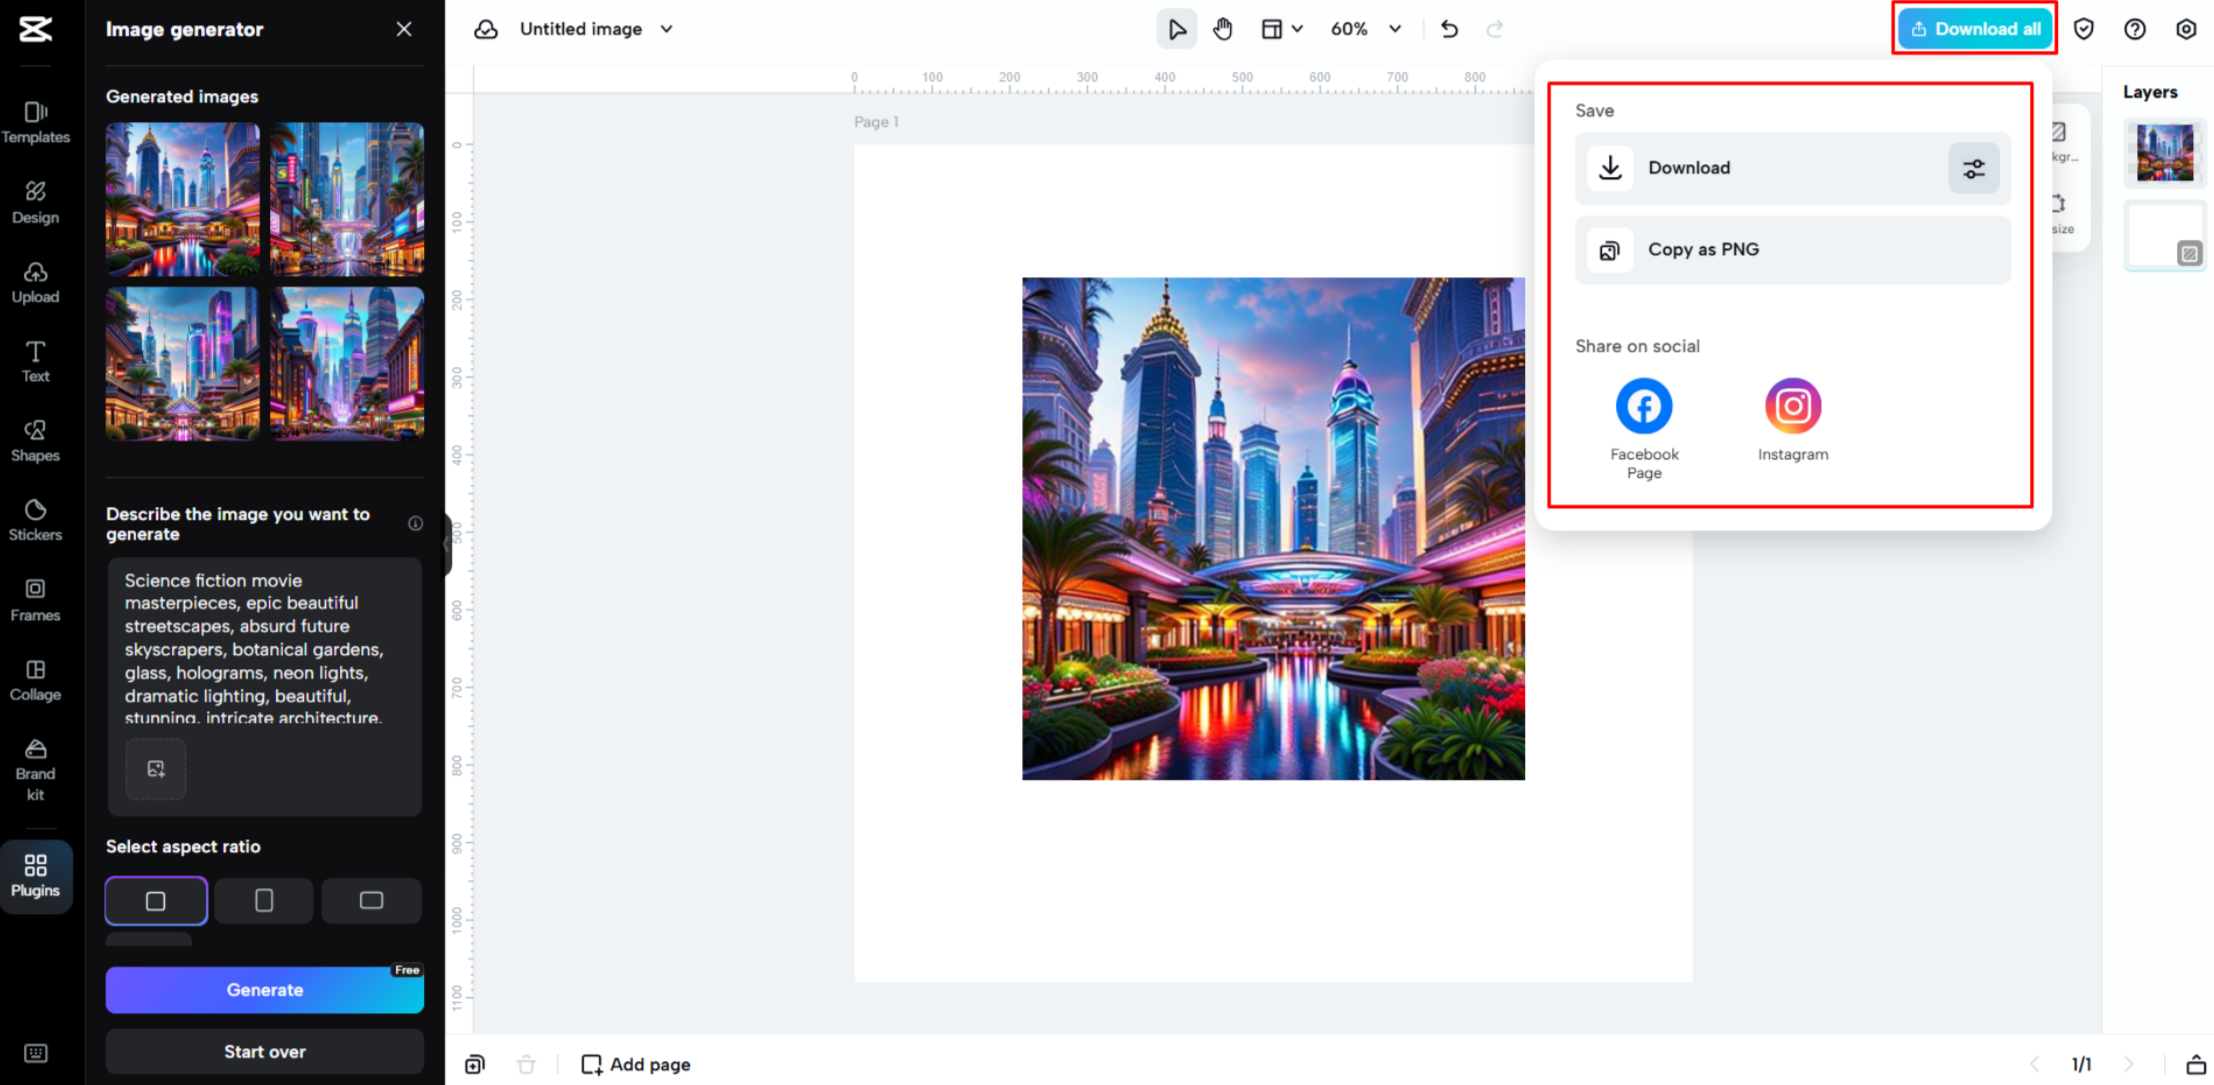The width and height of the screenshot is (2214, 1085).
Task: Select the portrait aspect ratio
Action: [x=263, y=900]
